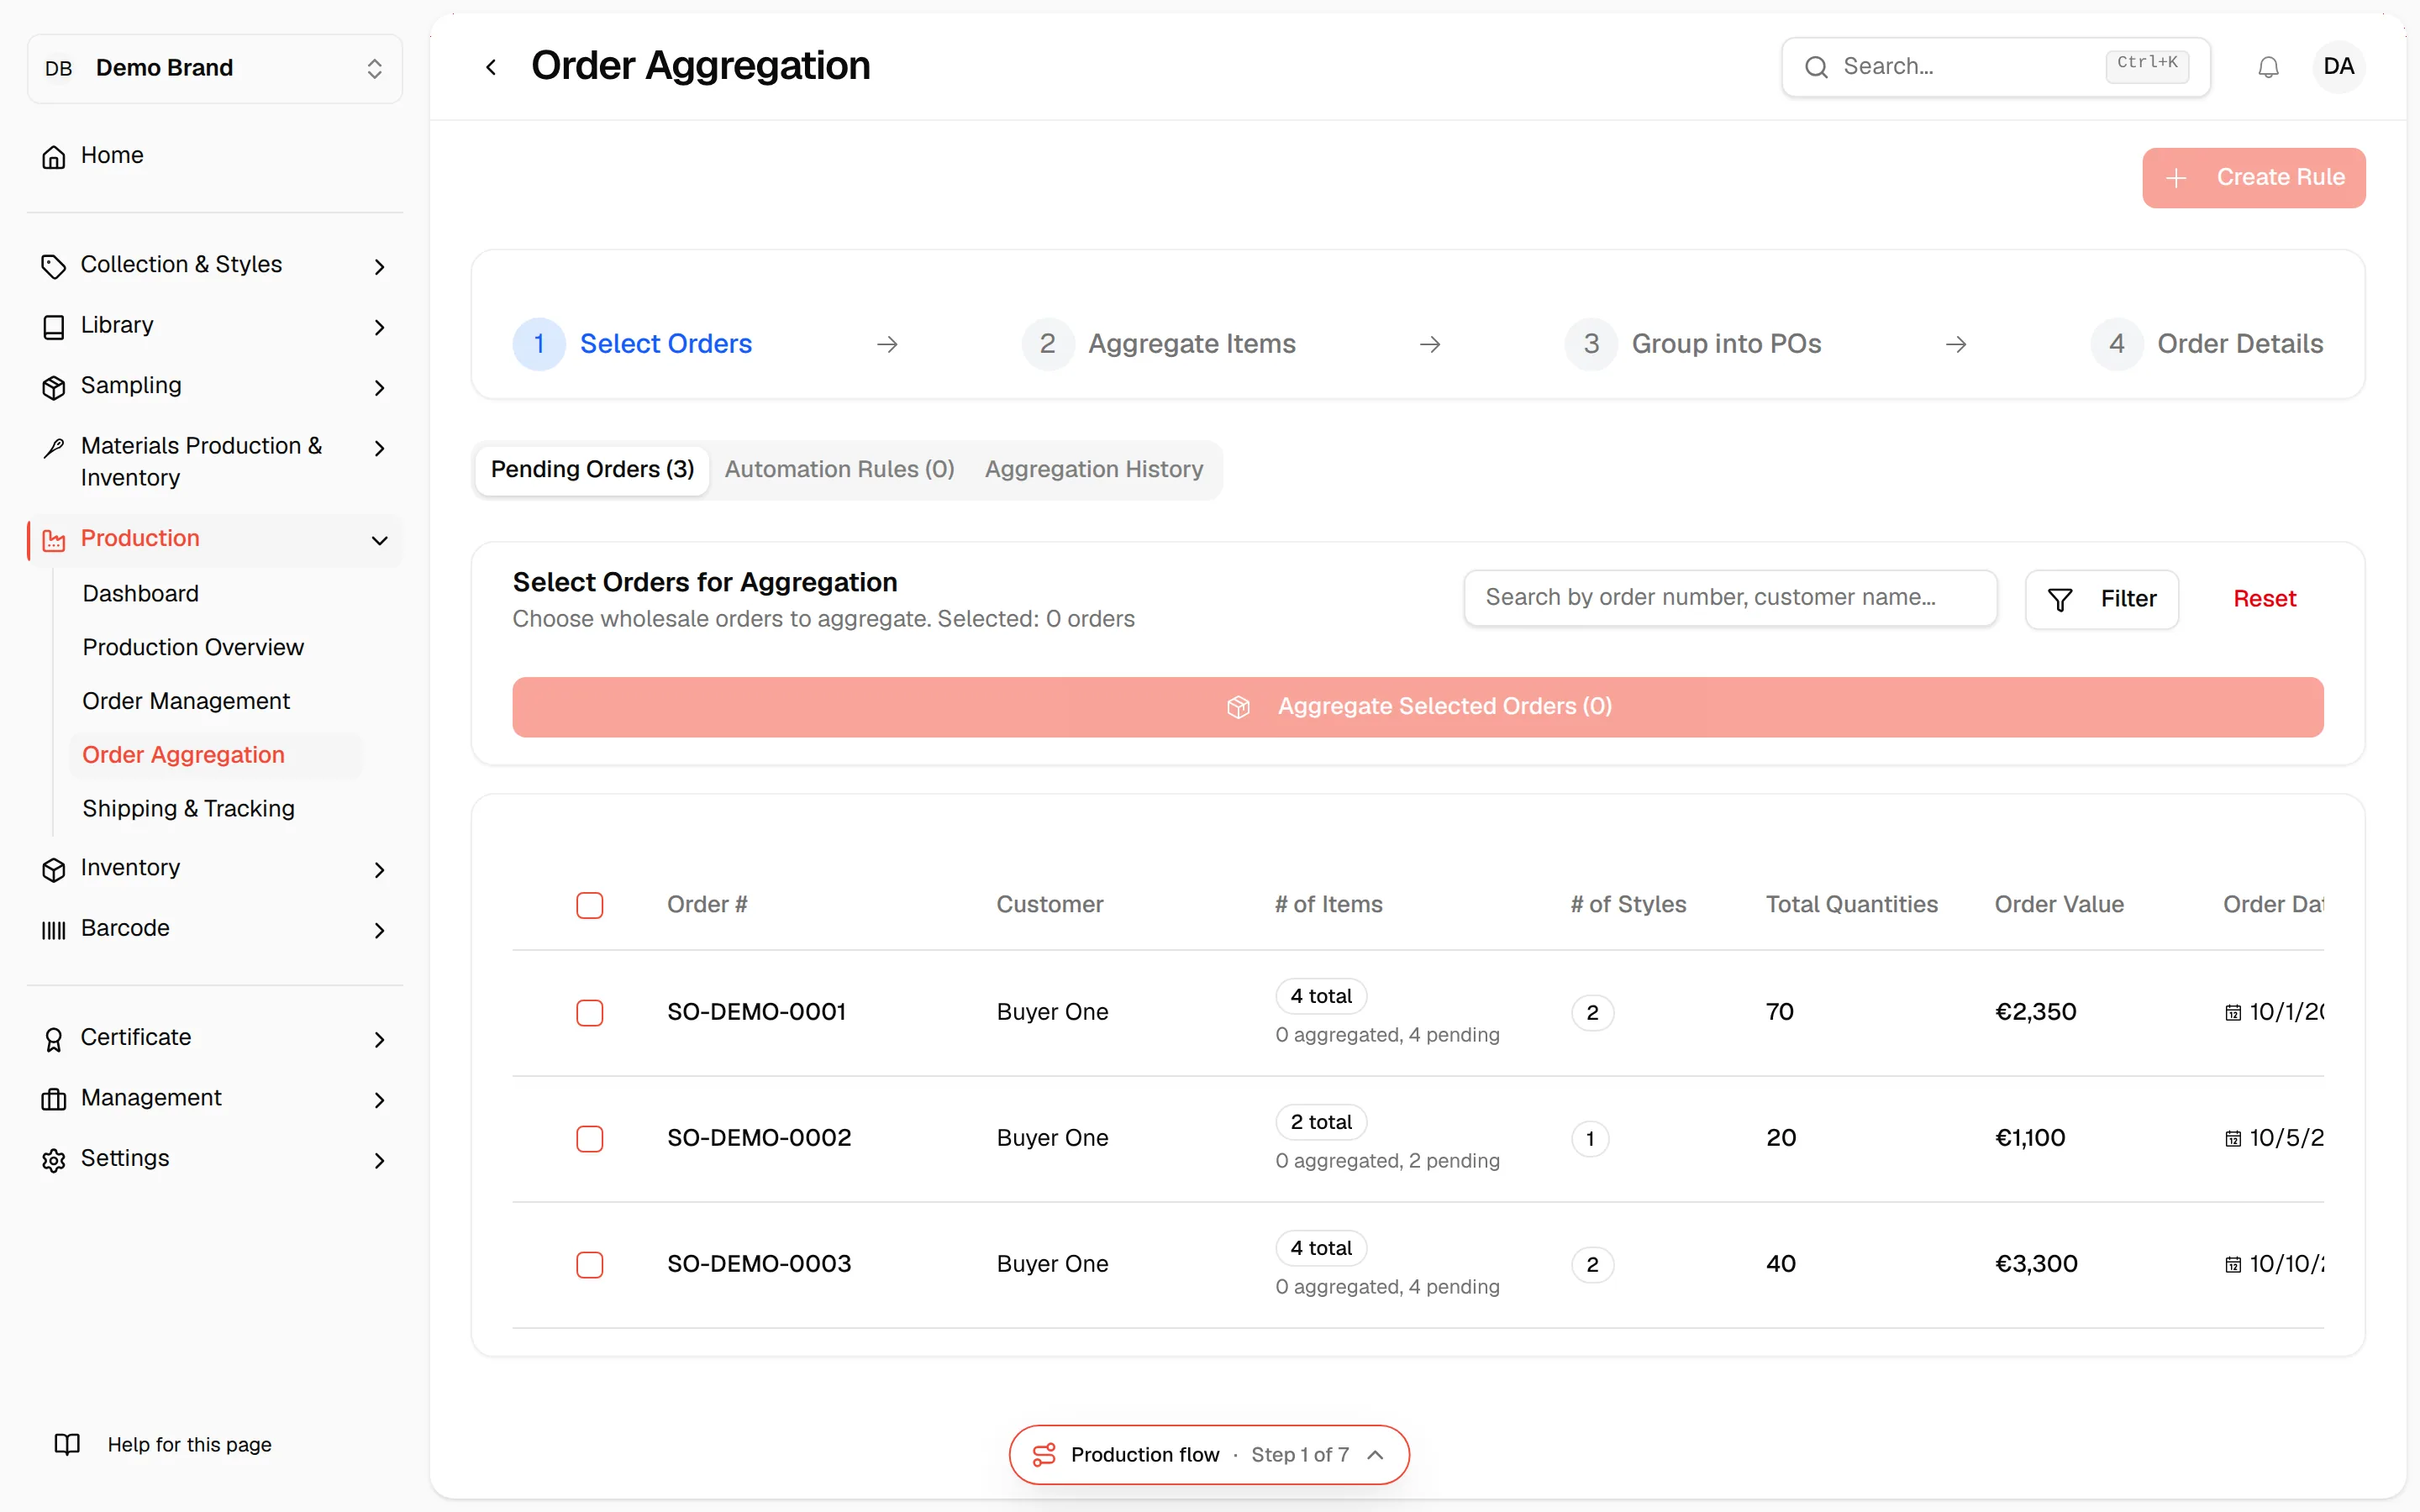Viewport: 2420px width, 1512px height.
Task: Click the Materials Production tool icon
Action: pos(54,448)
